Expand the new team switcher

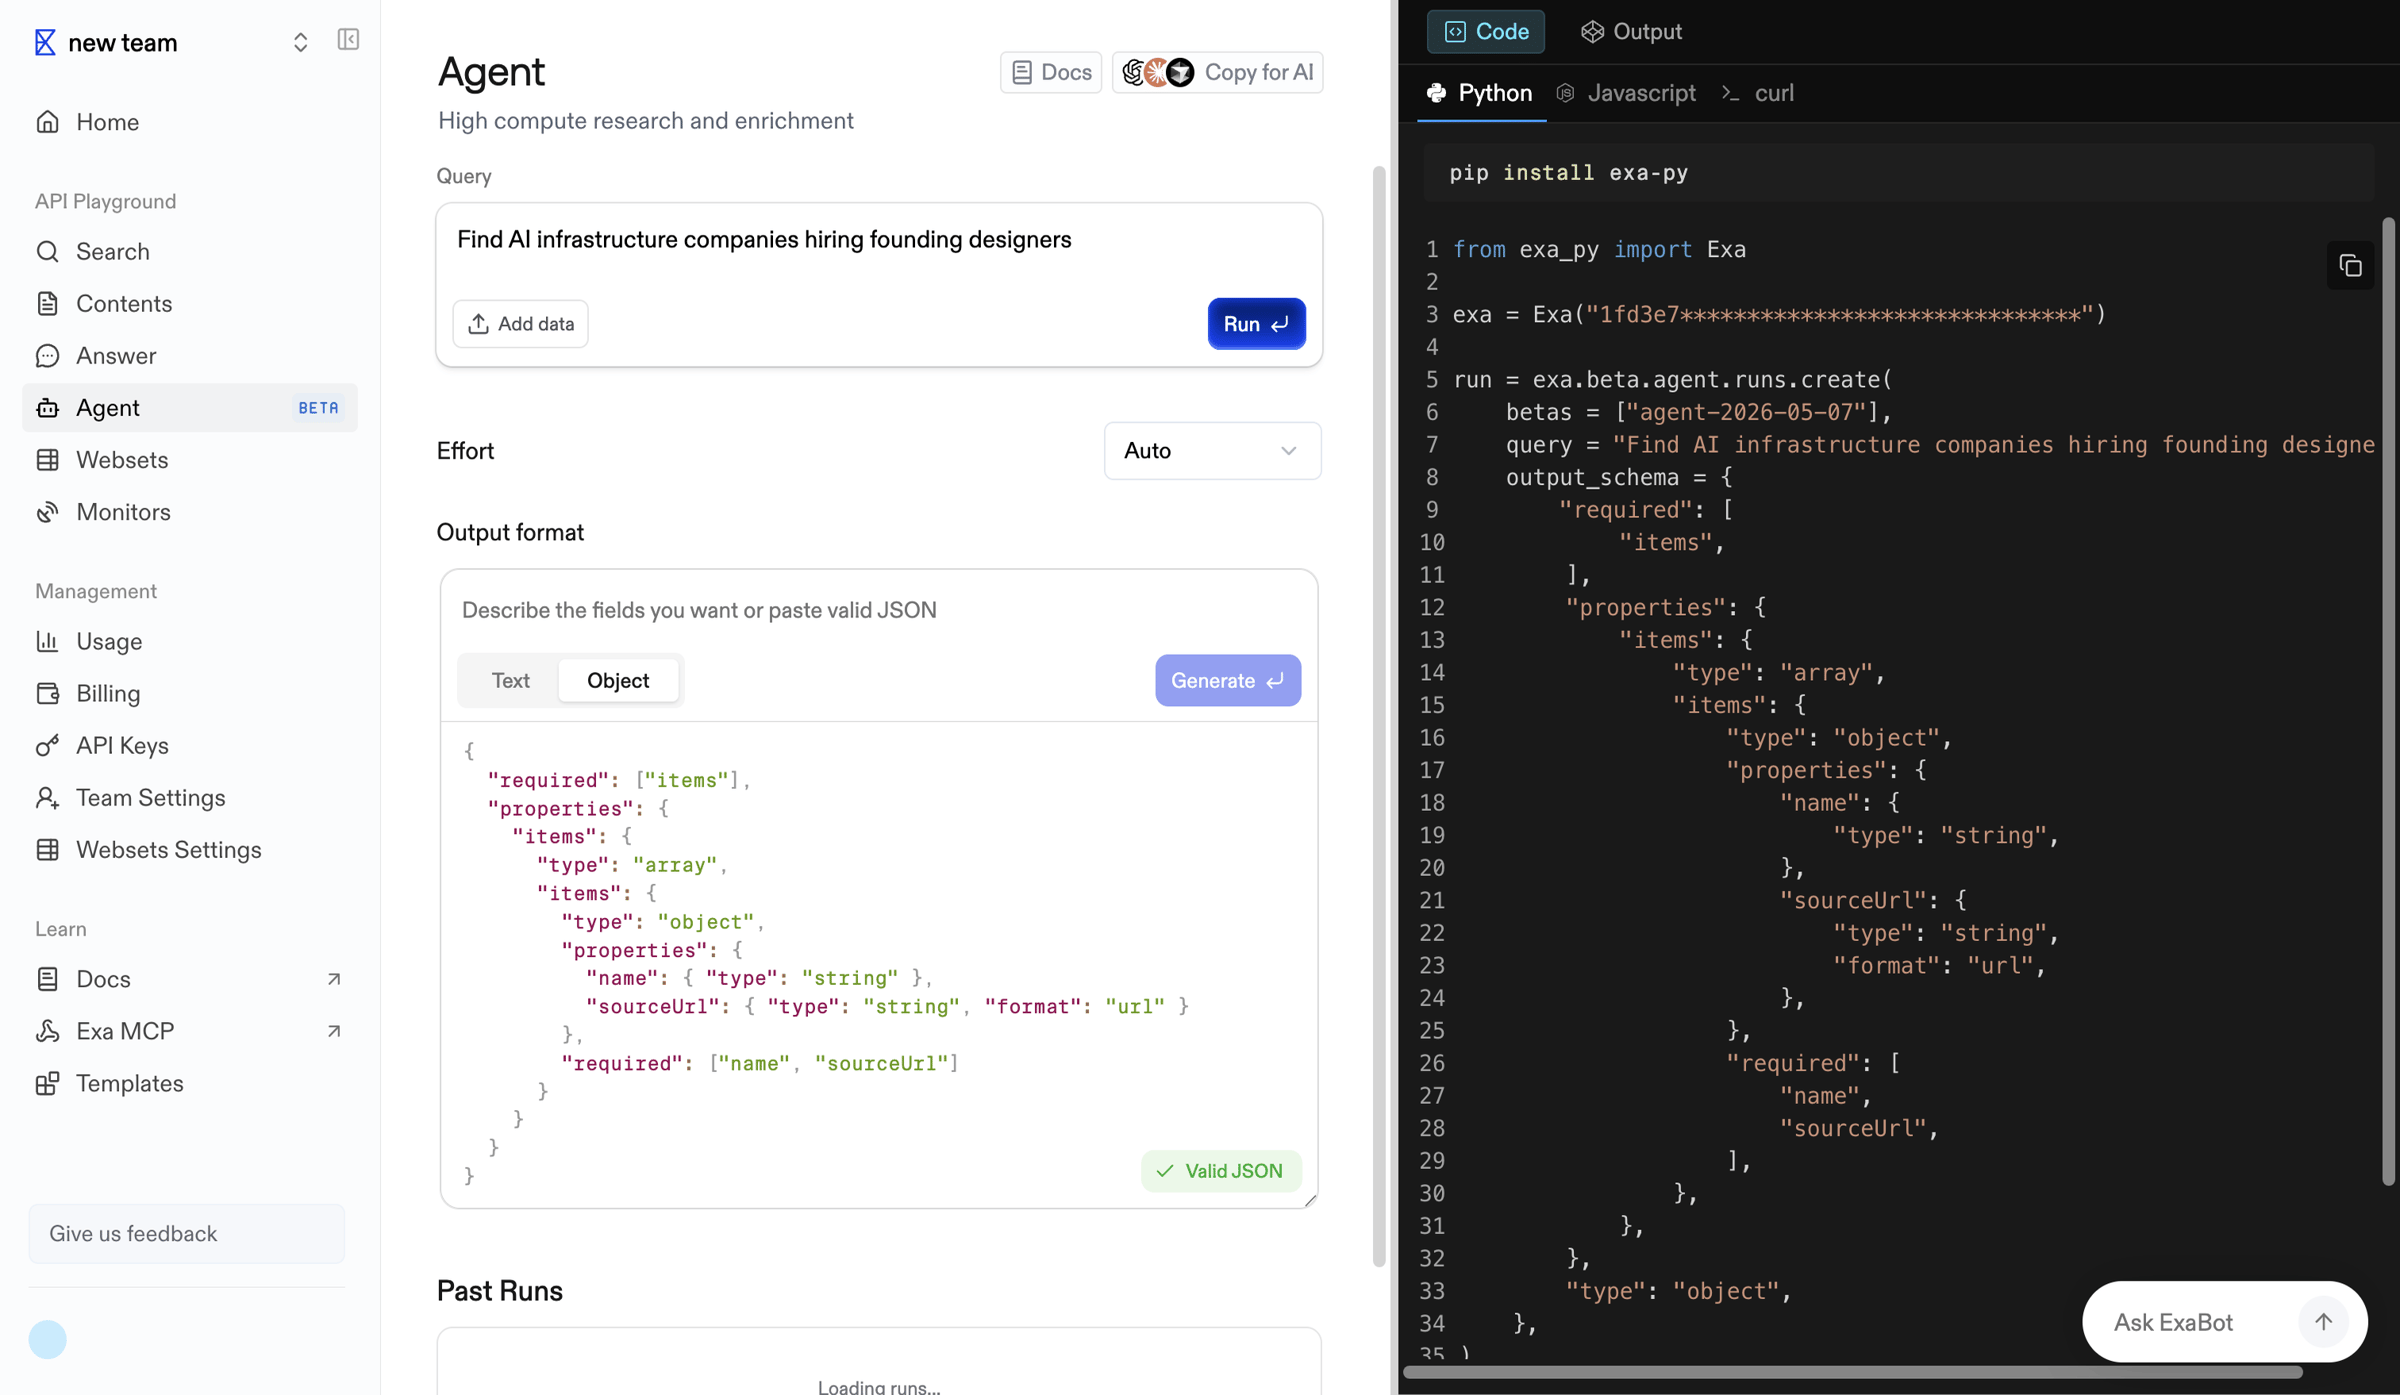[x=300, y=42]
